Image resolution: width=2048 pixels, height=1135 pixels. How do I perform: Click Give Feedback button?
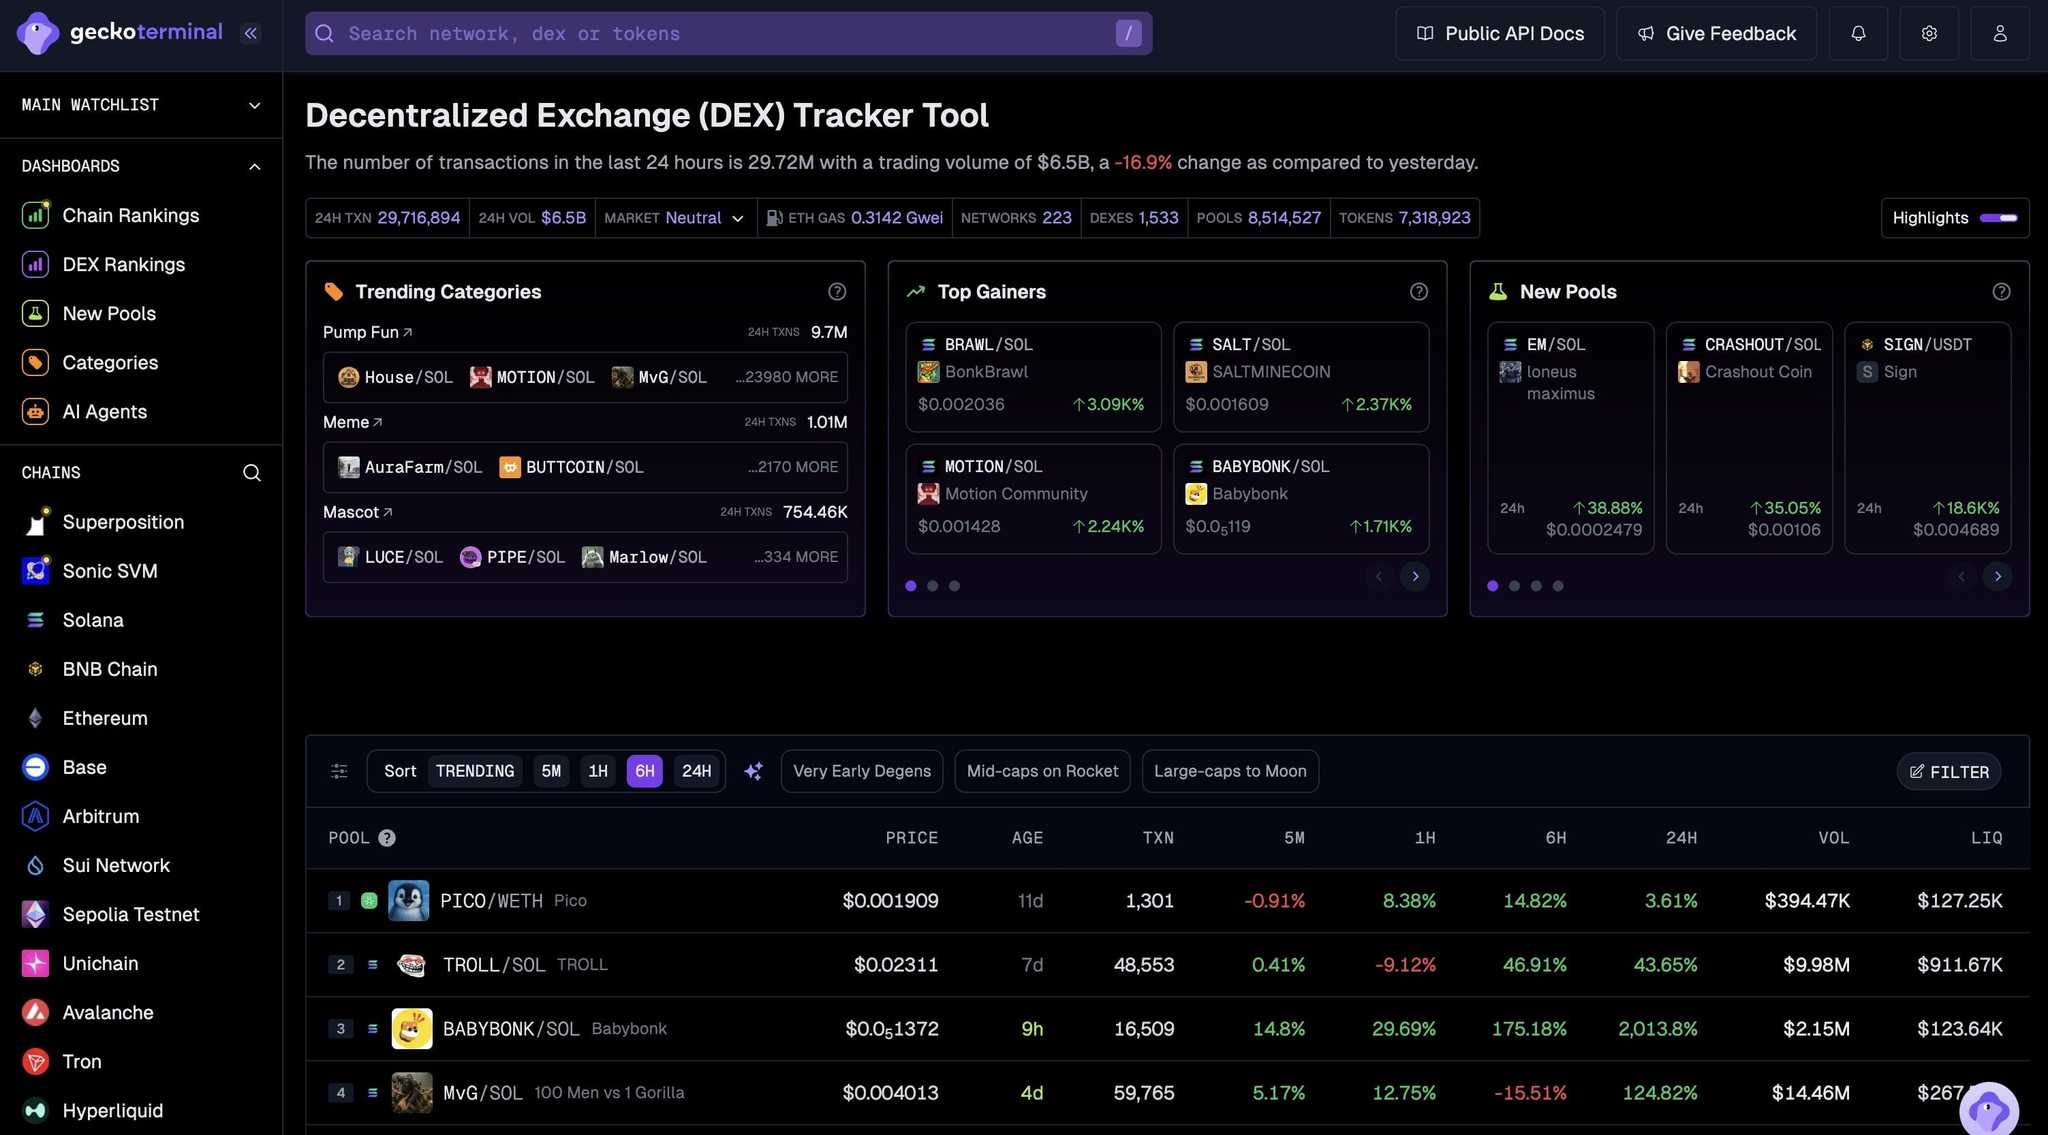(x=1716, y=33)
